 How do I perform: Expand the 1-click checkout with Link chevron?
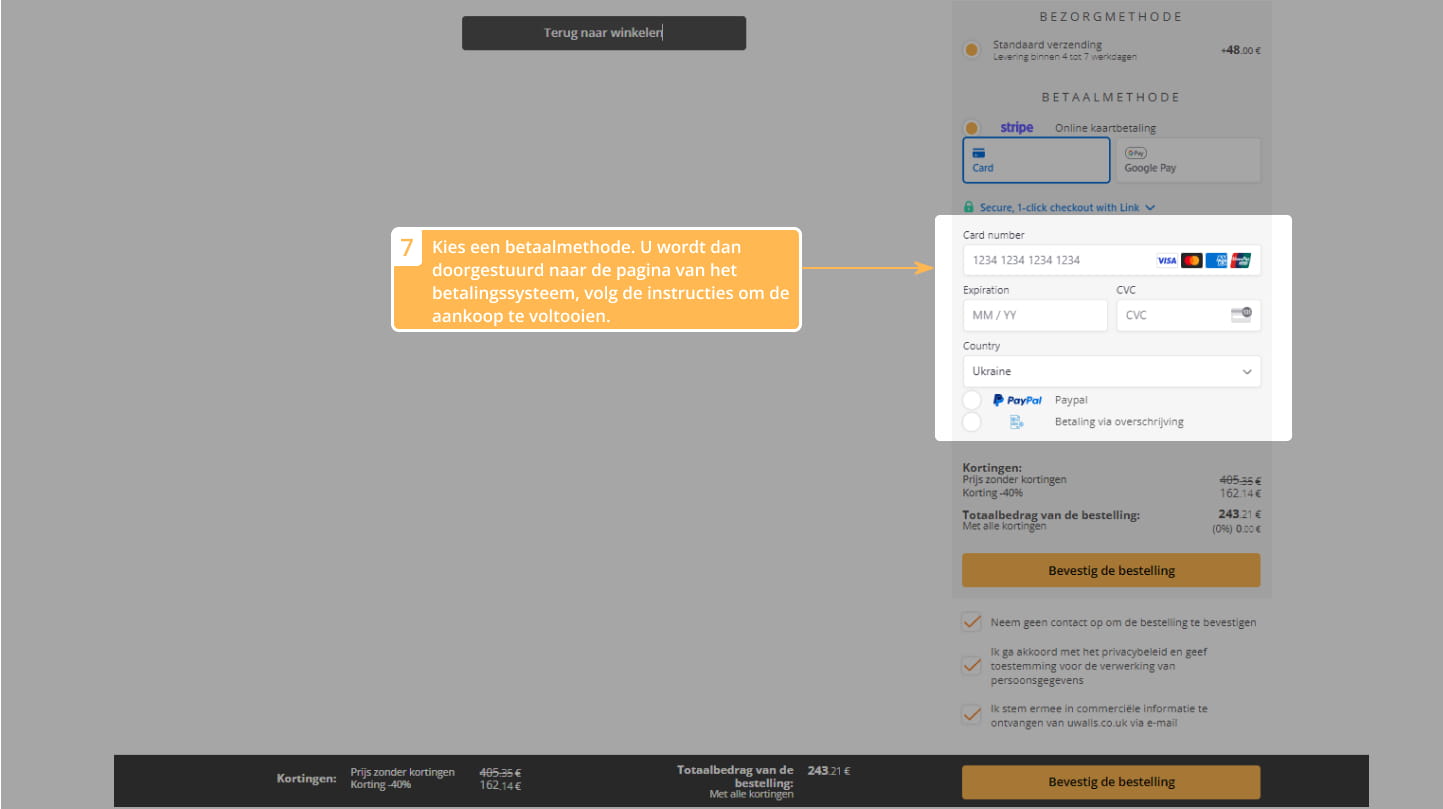click(x=1150, y=208)
